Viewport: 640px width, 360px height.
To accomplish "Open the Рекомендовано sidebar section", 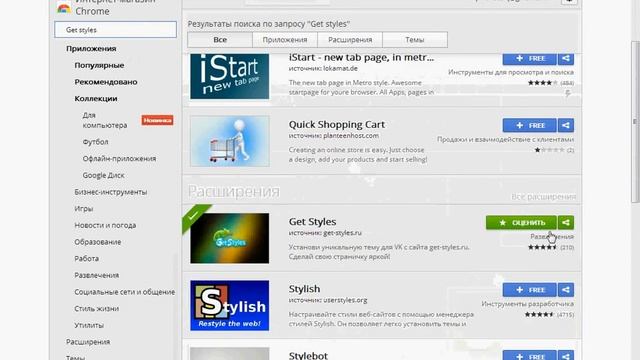I will (x=106, y=82).
